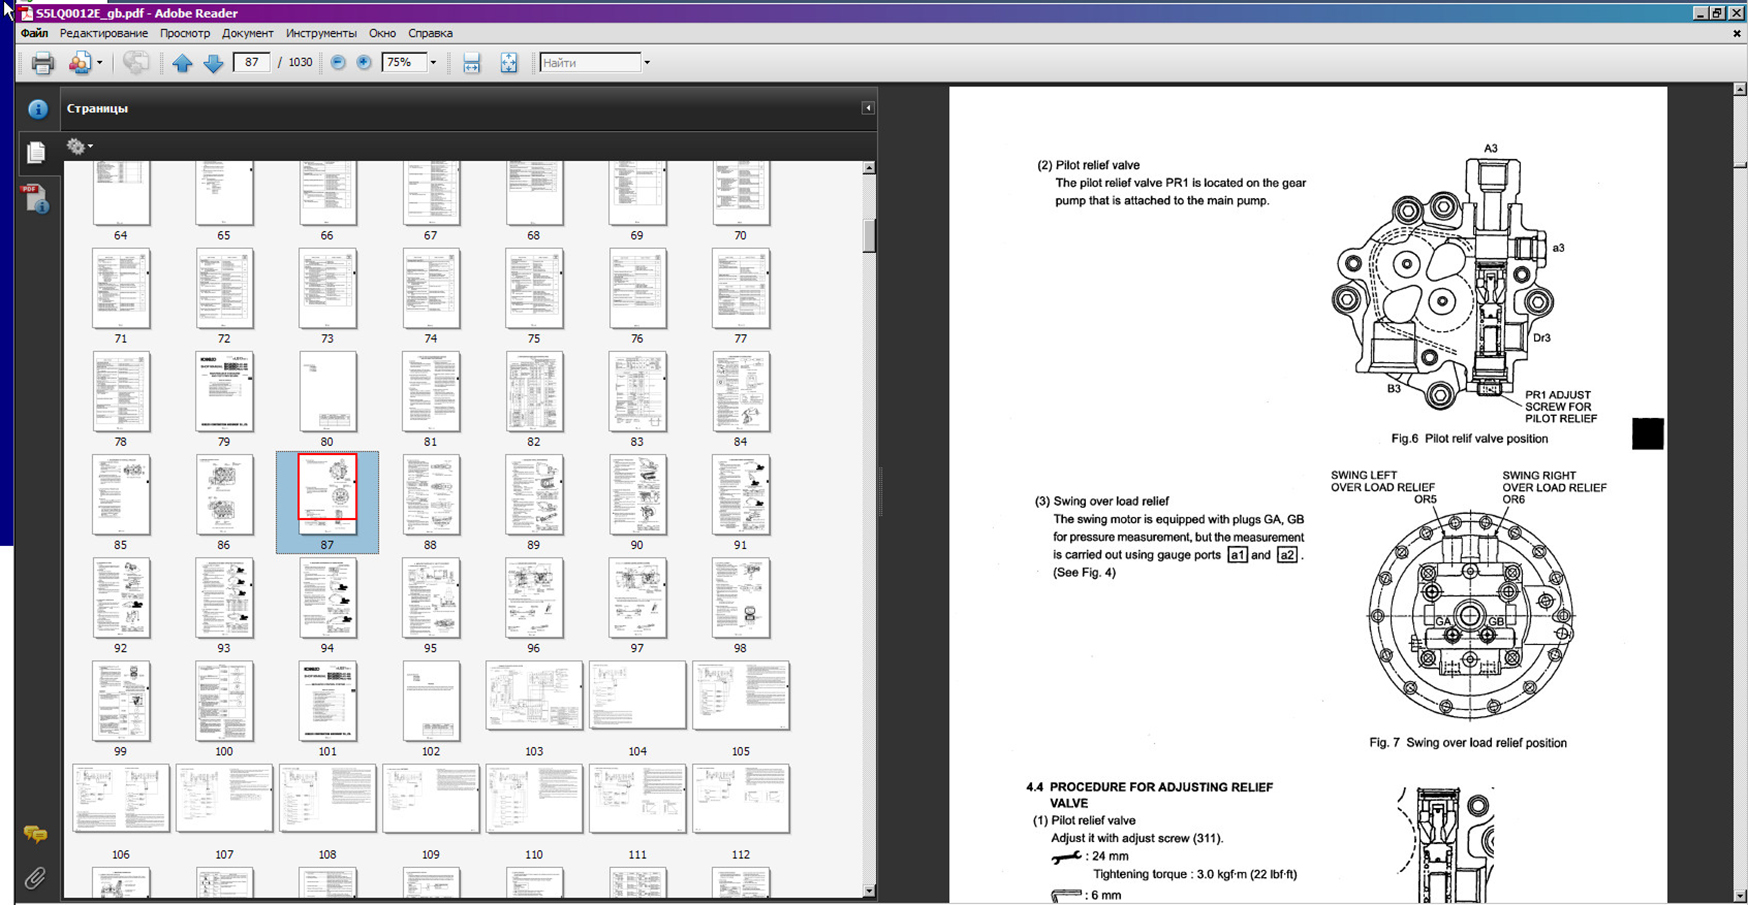Open the comments panel speech-bubble icon
This screenshot has height=905, width=1748.
(35, 833)
